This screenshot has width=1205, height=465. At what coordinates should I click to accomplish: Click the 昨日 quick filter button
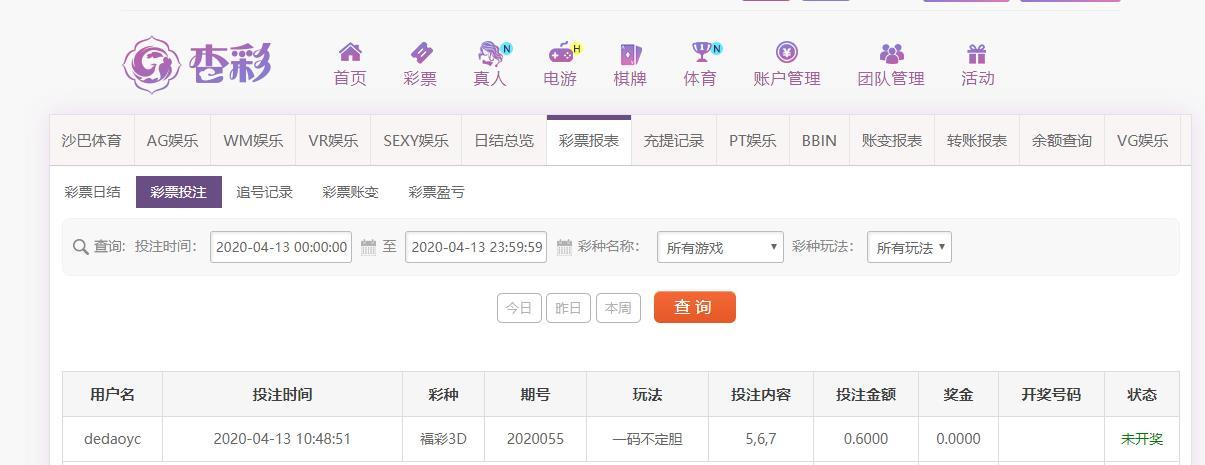point(568,308)
